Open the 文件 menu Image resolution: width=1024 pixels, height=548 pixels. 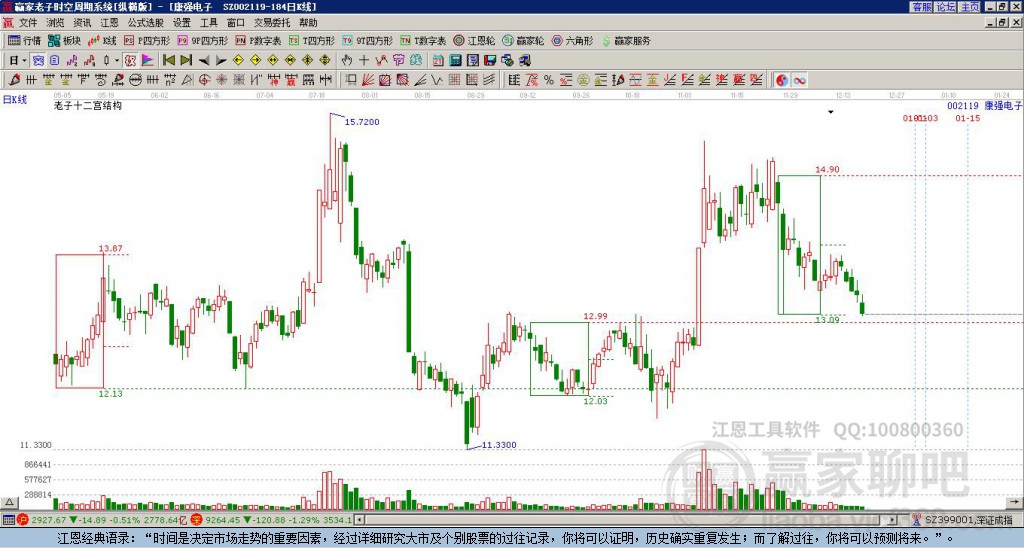point(27,23)
